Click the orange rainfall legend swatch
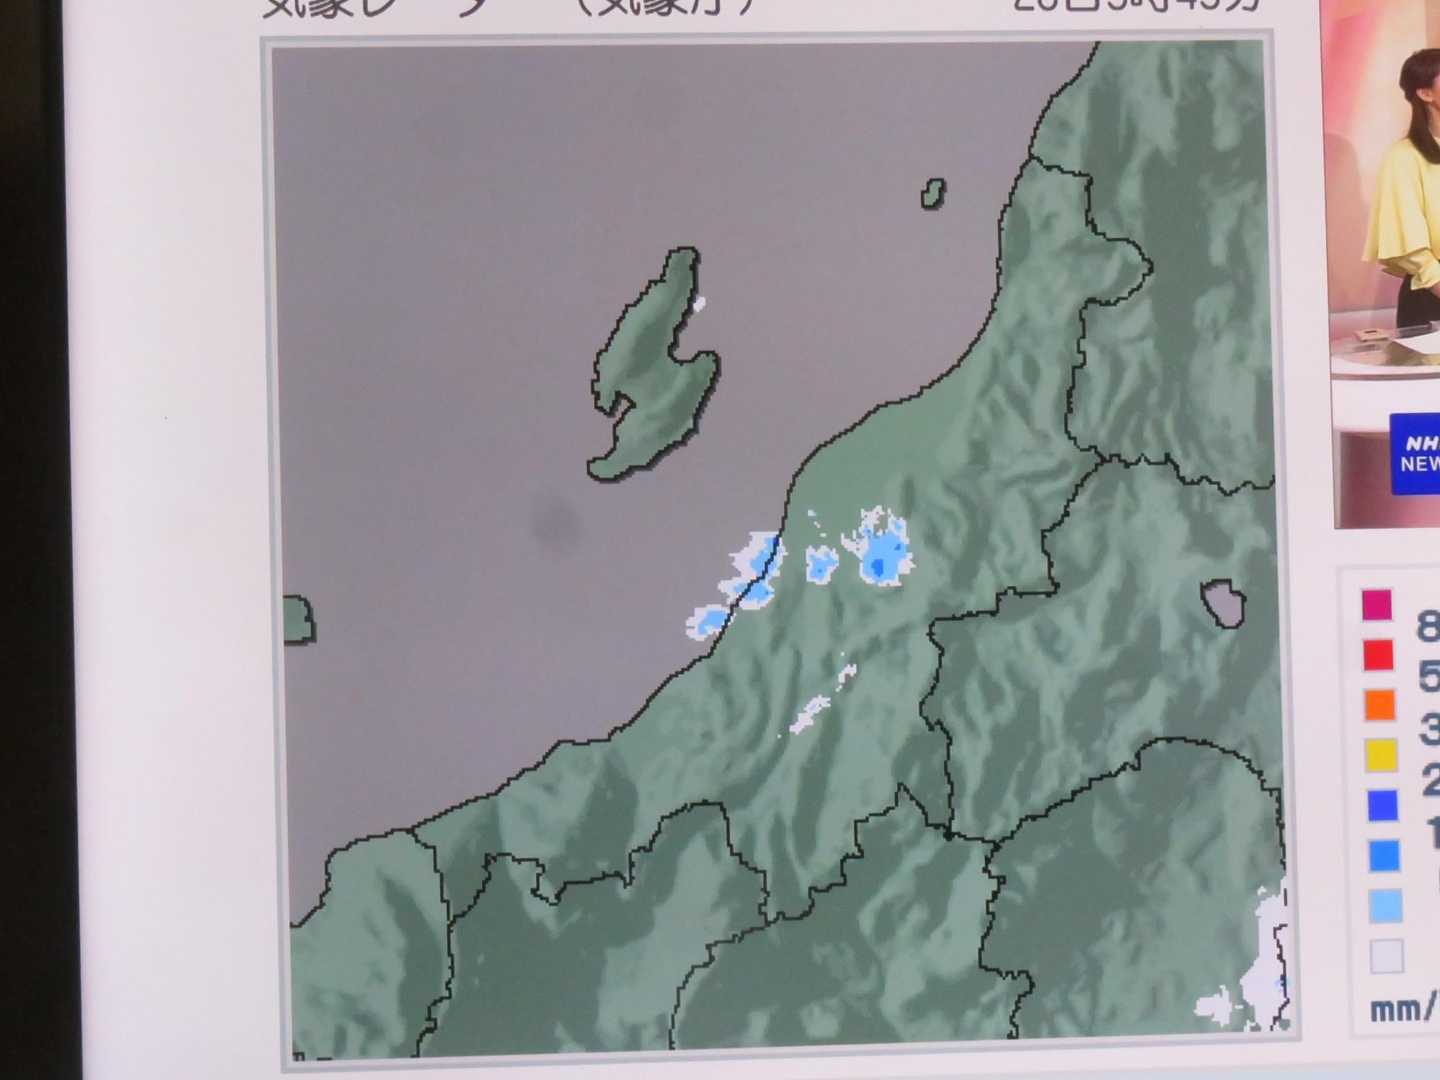 [x=1379, y=705]
